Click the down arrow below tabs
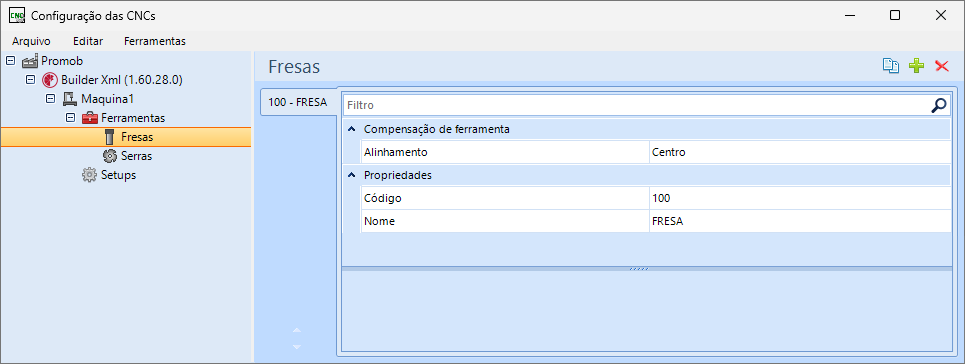965x364 pixels. [297, 347]
